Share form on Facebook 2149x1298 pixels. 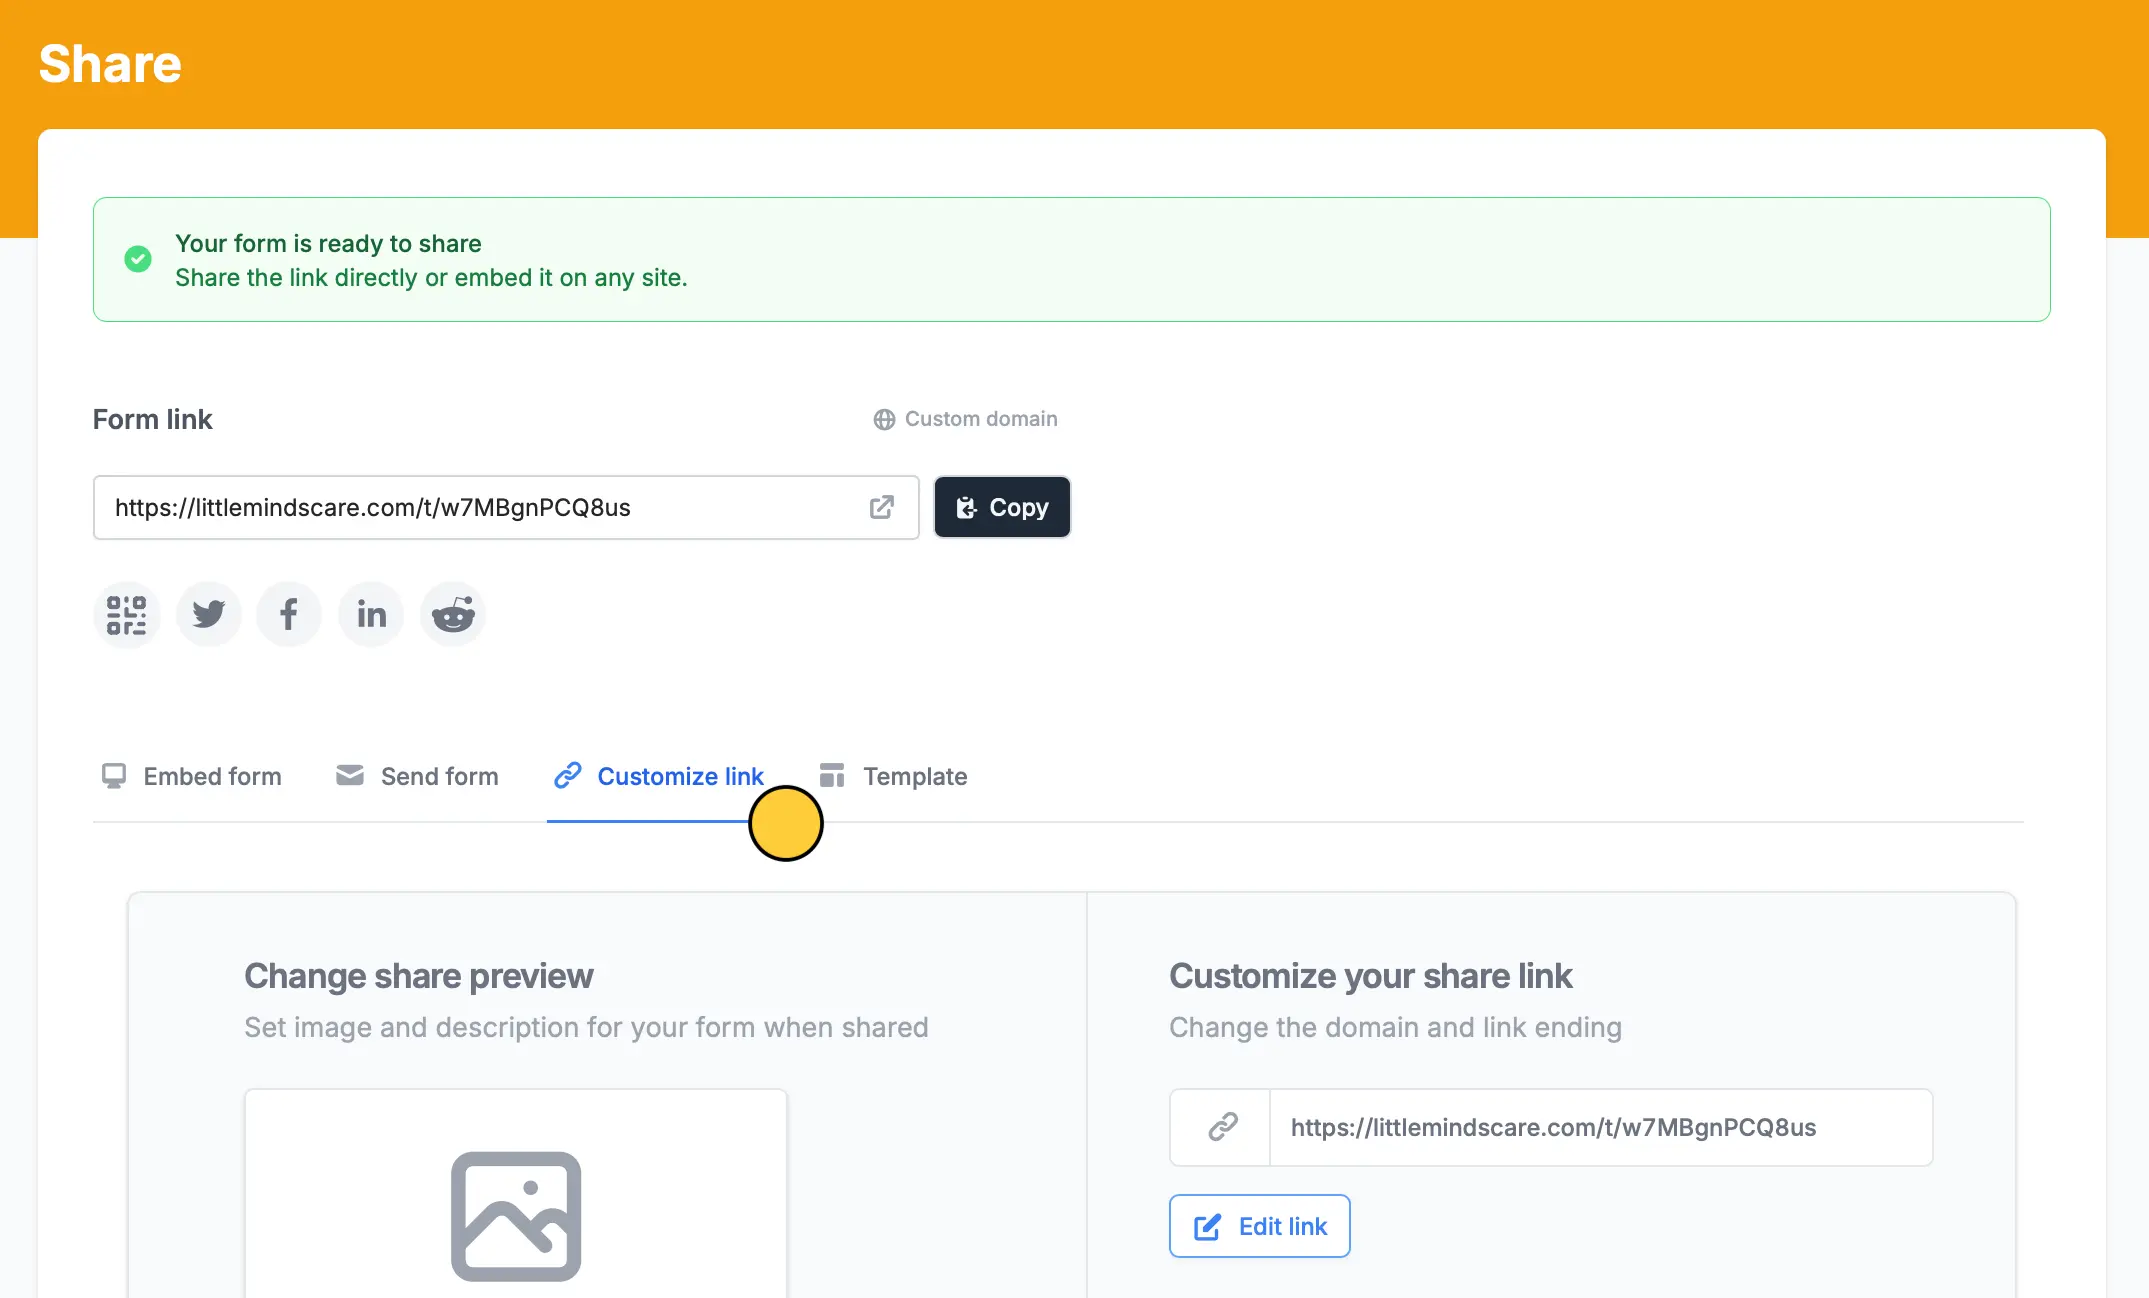pyautogui.click(x=289, y=615)
